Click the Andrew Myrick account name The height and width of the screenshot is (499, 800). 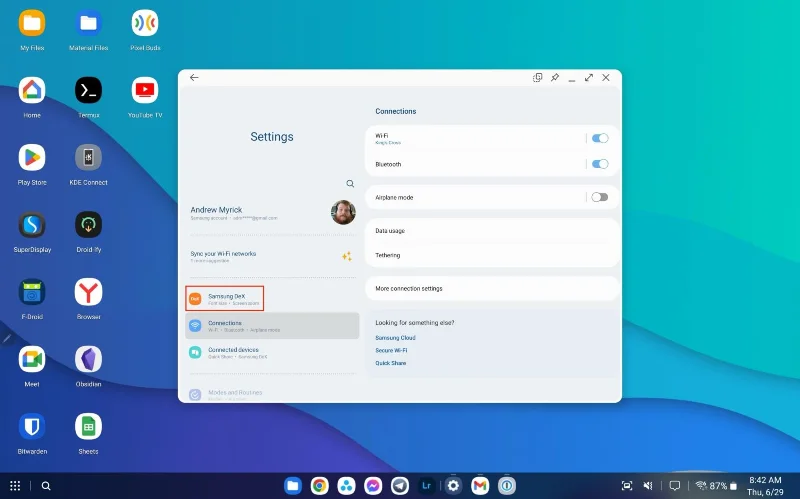(216, 210)
